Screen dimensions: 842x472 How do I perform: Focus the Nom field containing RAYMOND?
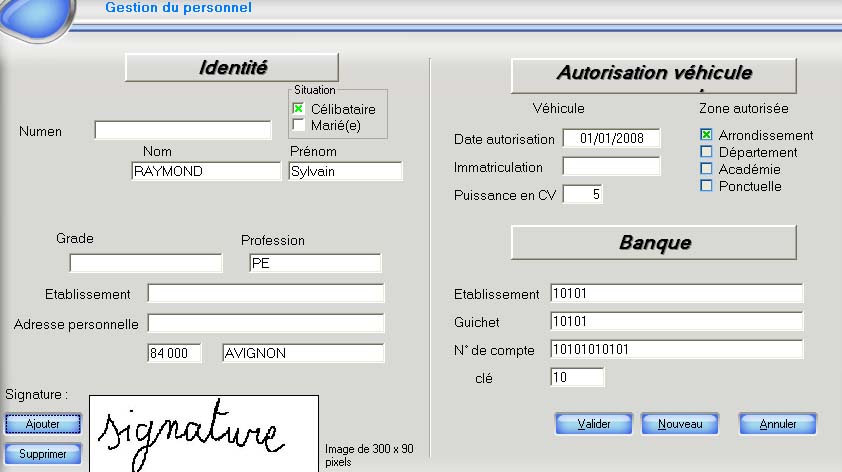click(x=206, y=171)
